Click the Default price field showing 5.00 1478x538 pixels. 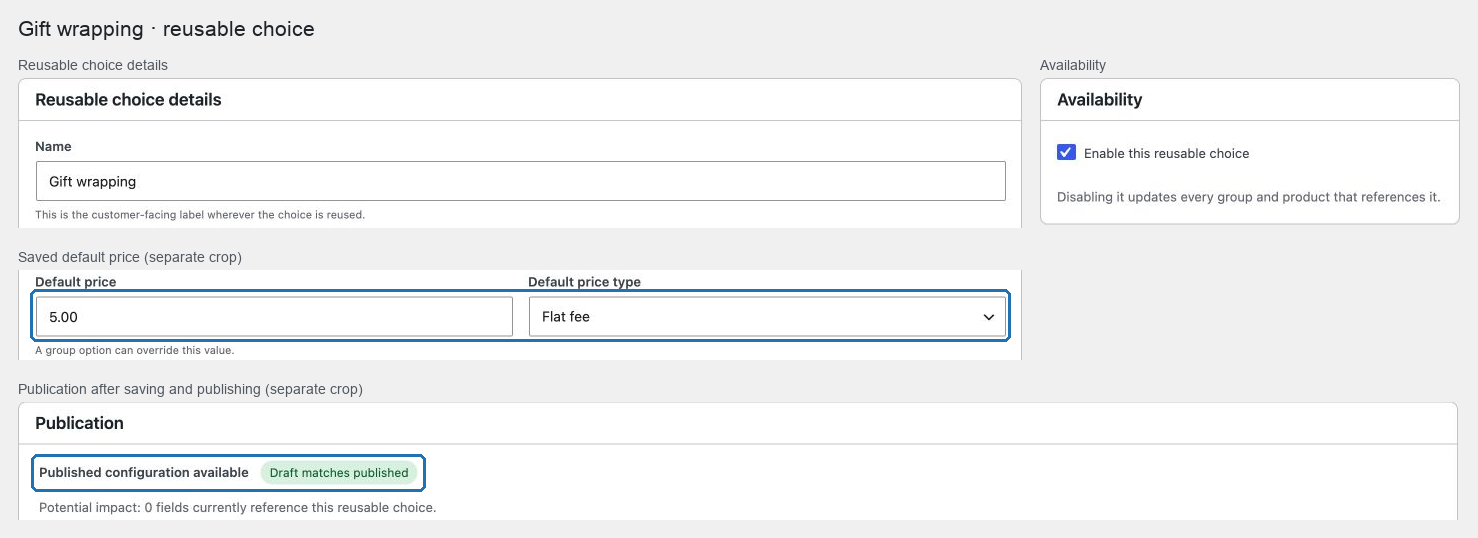click(x=274, y=317)
